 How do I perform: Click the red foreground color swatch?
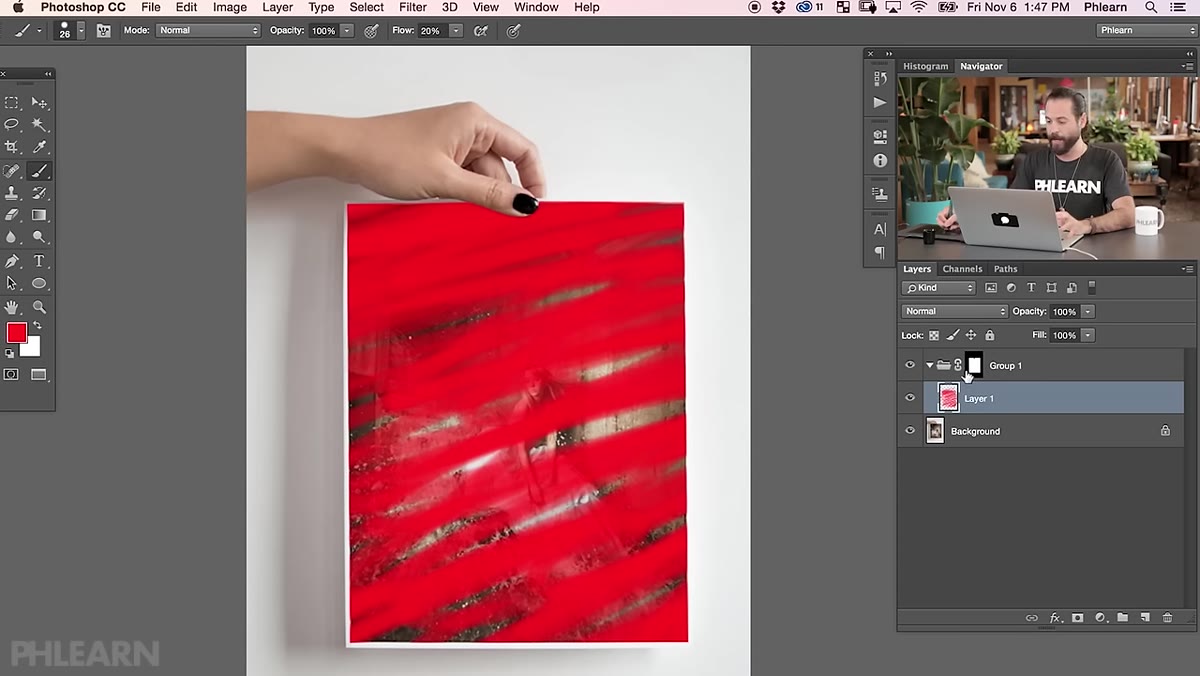click(16, 333)
